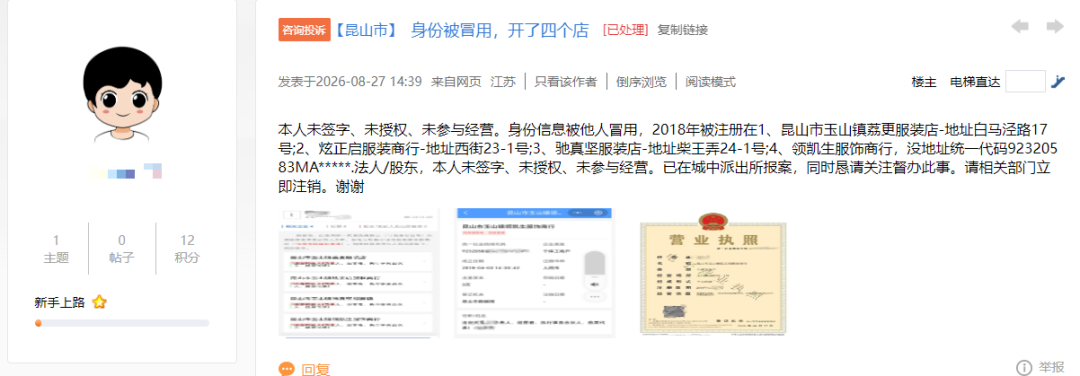The width and height of the screenshot is (1080, 376).
Task: Open second attached screenshot of business details
Action: pyautogui.click(x=534, y=273)
